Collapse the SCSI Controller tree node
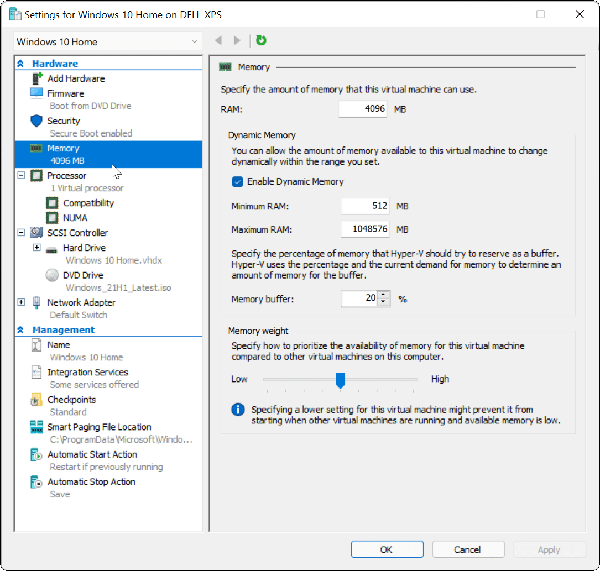 (21, 232)
